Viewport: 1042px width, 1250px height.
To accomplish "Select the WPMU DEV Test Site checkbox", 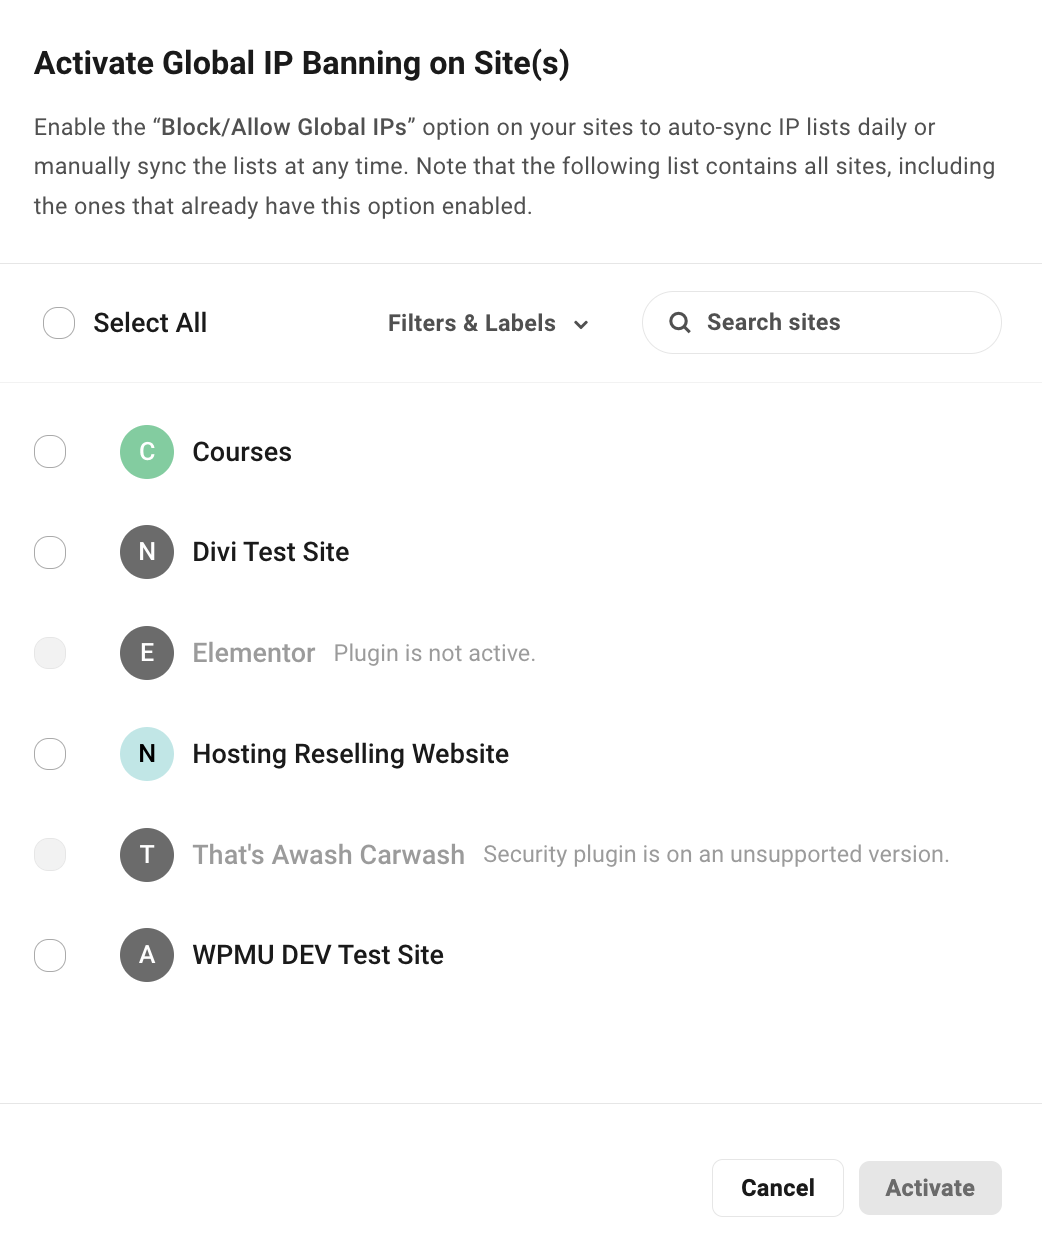I will [x=50, y=955].
